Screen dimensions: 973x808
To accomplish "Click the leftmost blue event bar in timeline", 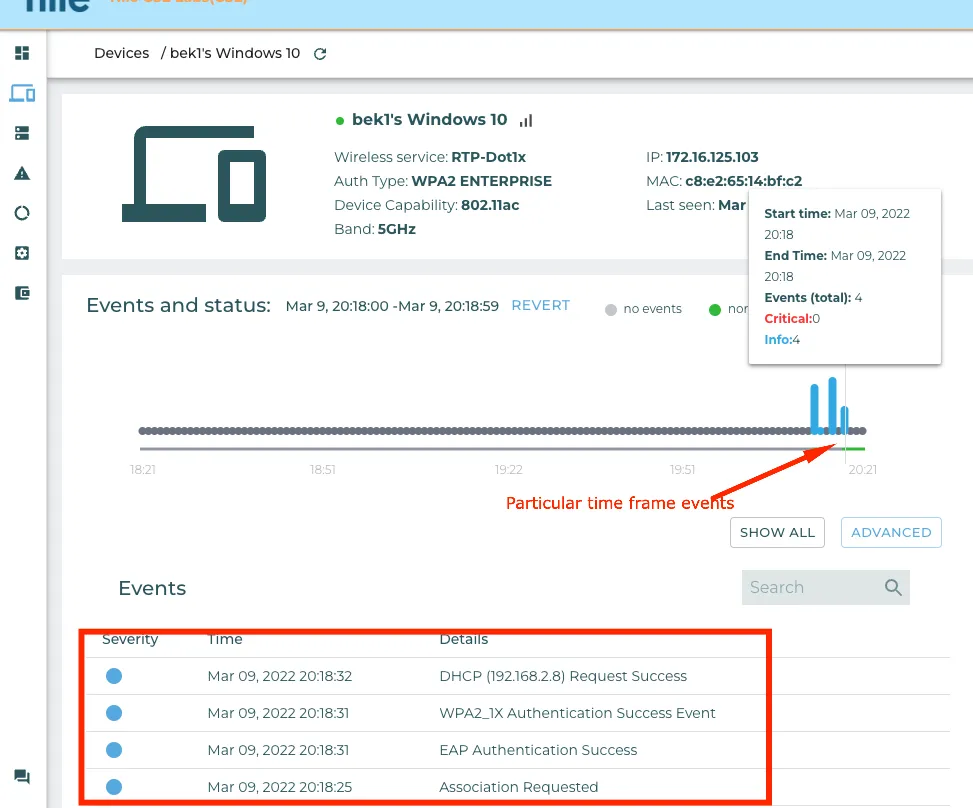I will click(x=814, y=408).
